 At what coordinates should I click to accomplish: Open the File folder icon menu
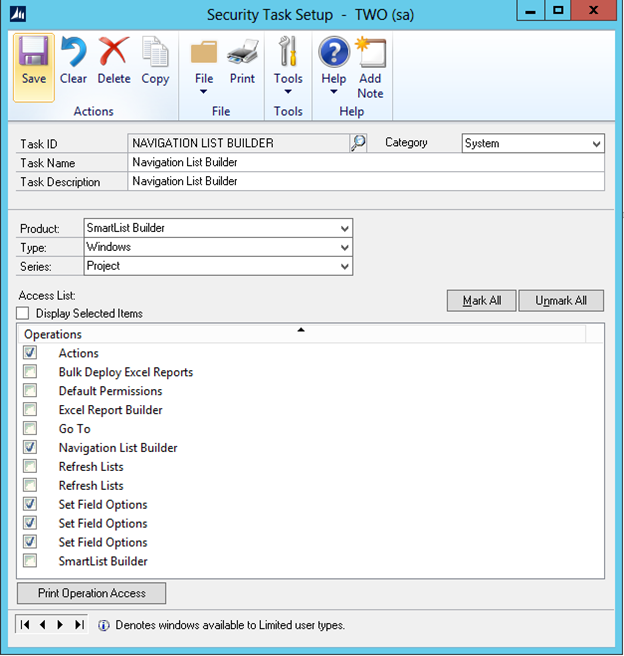[204, 52]
